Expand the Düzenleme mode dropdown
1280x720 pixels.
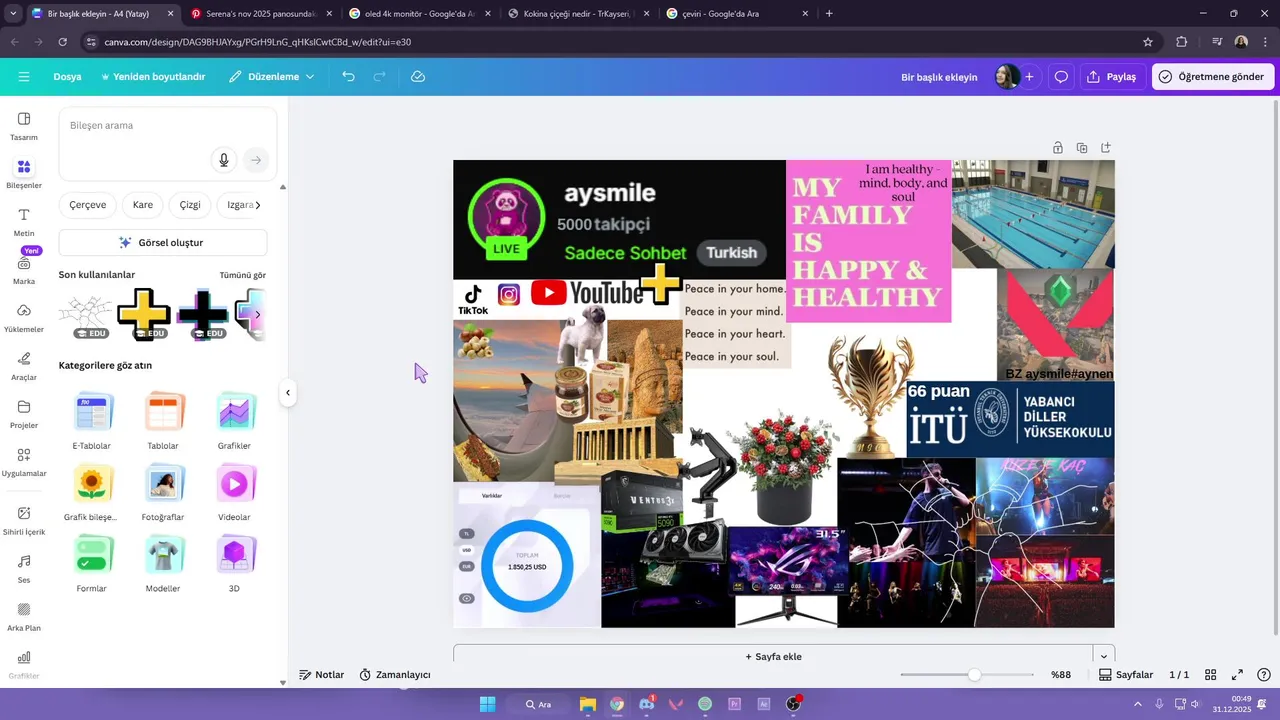271,77
